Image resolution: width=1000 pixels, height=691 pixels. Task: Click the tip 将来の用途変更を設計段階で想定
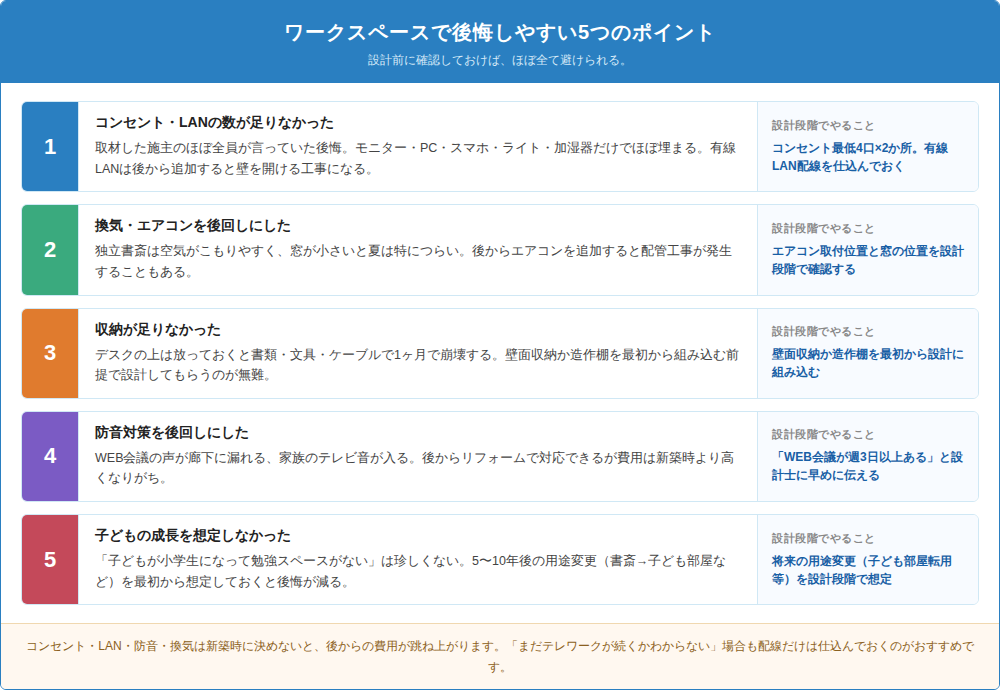[862, 570]
